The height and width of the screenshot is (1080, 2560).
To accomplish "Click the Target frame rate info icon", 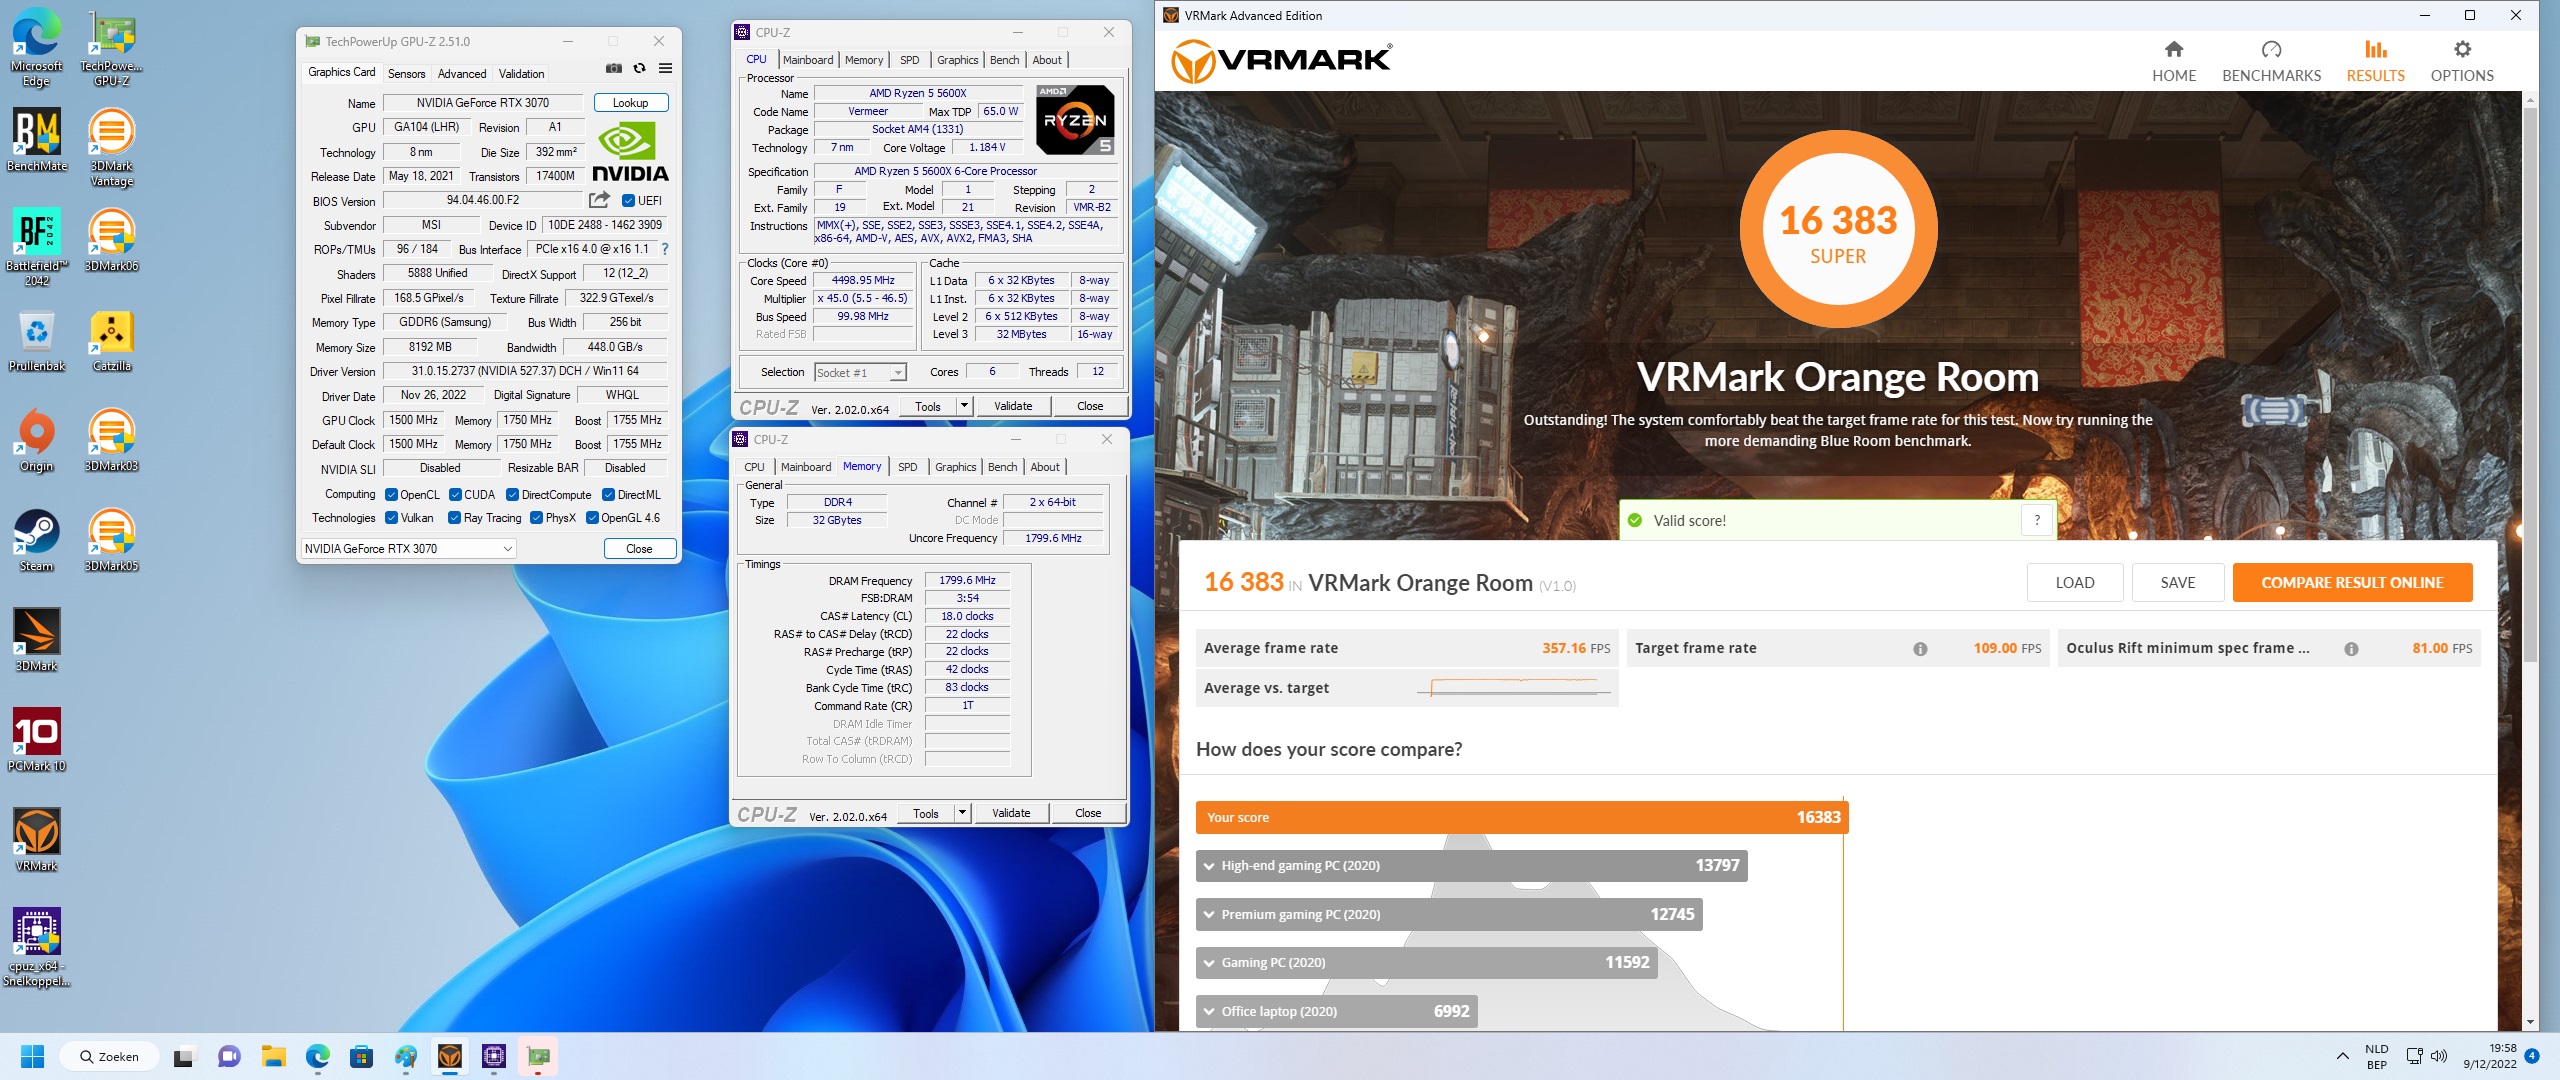I will point(1920,649).
